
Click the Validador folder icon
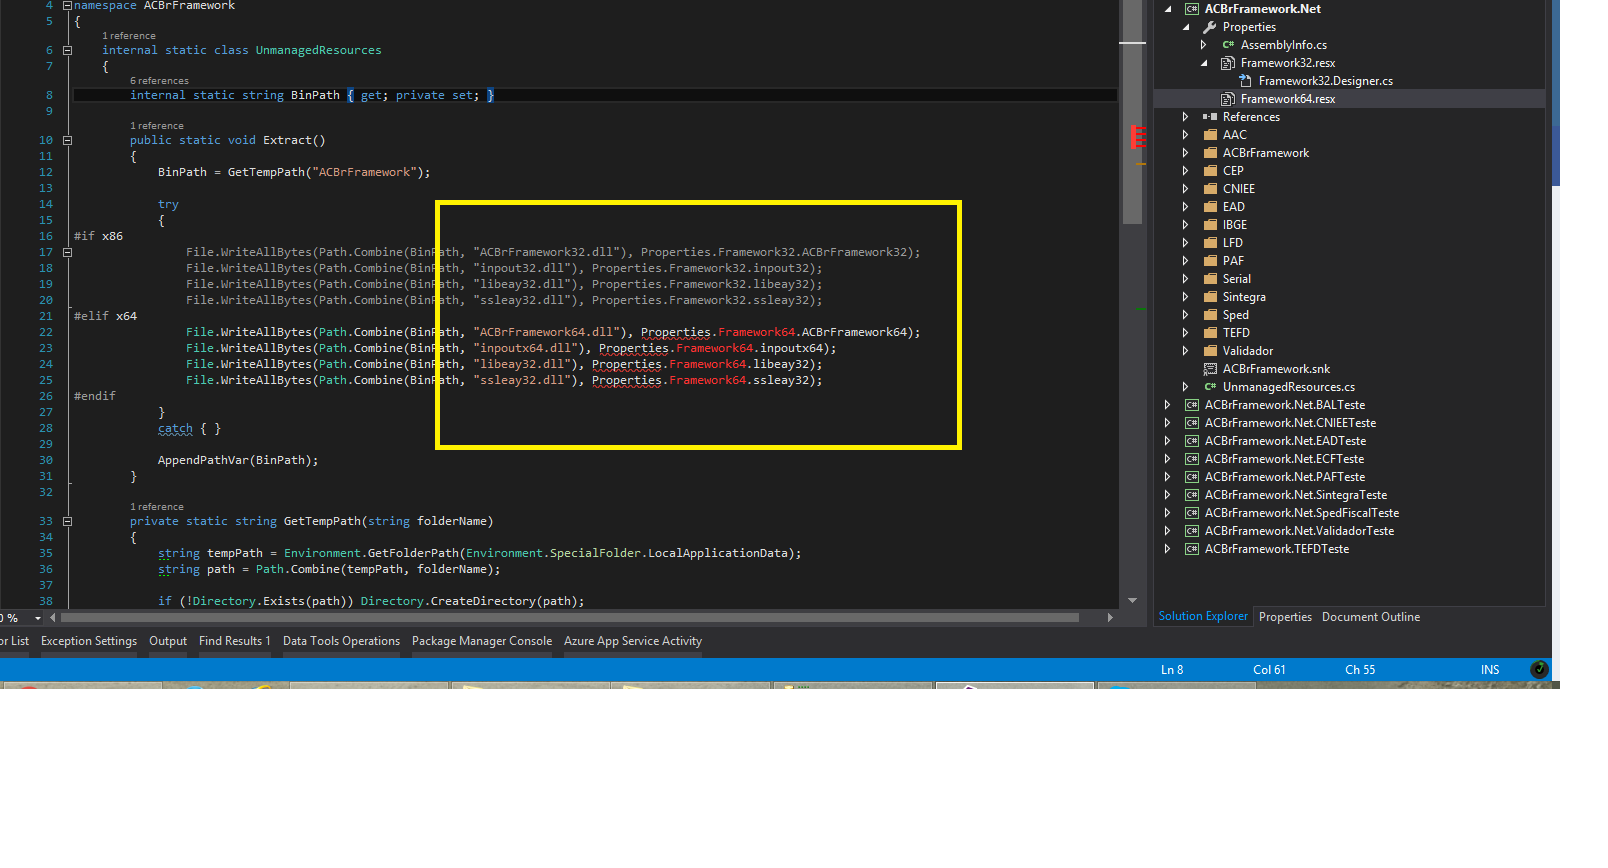(x=1210, y=351)
